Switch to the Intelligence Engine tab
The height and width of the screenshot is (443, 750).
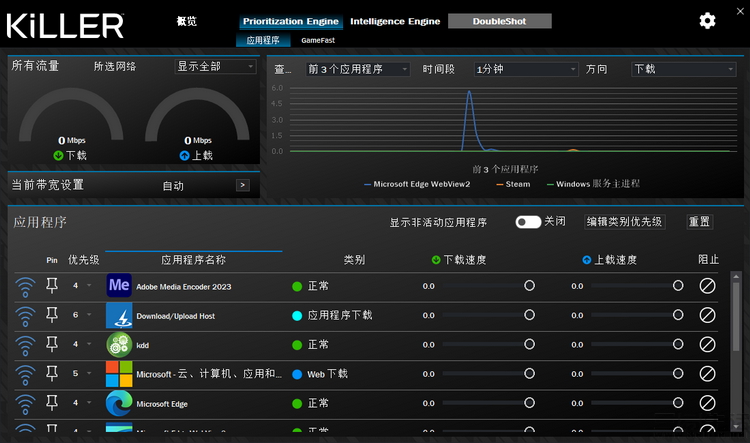[x=394, y=21]
